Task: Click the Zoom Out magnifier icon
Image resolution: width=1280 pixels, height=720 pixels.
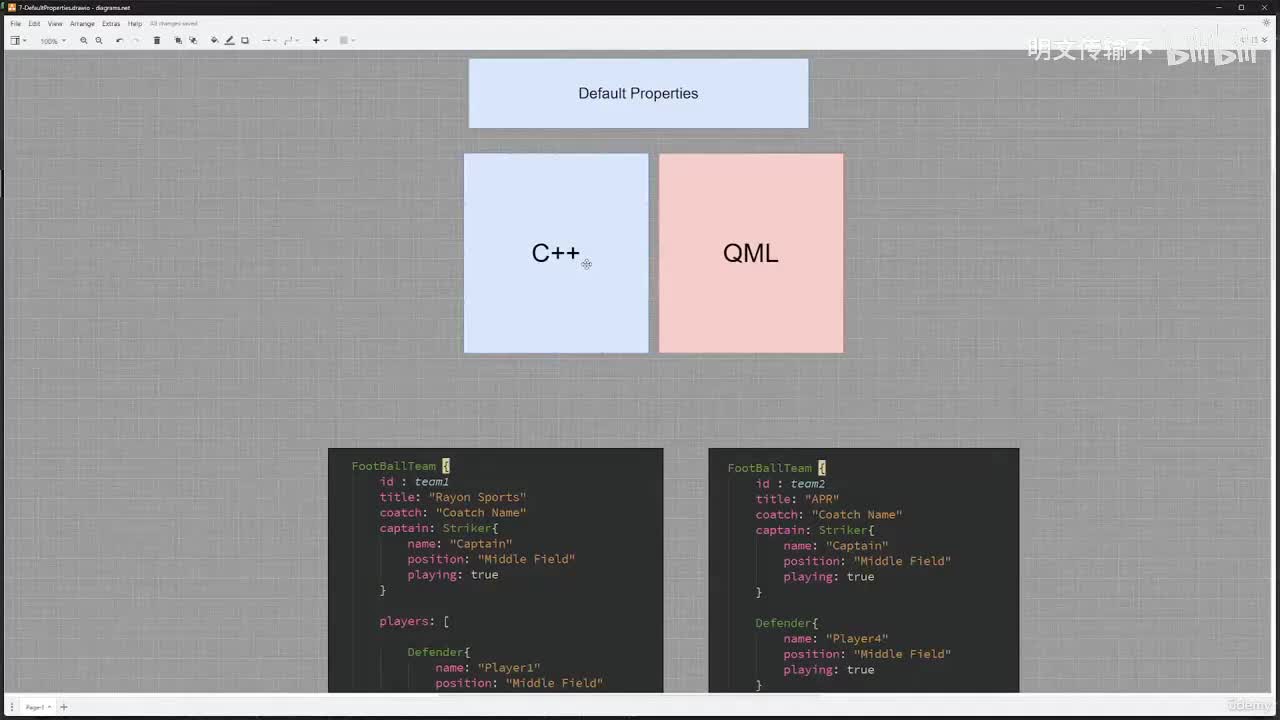Action: tap(99, 41)
